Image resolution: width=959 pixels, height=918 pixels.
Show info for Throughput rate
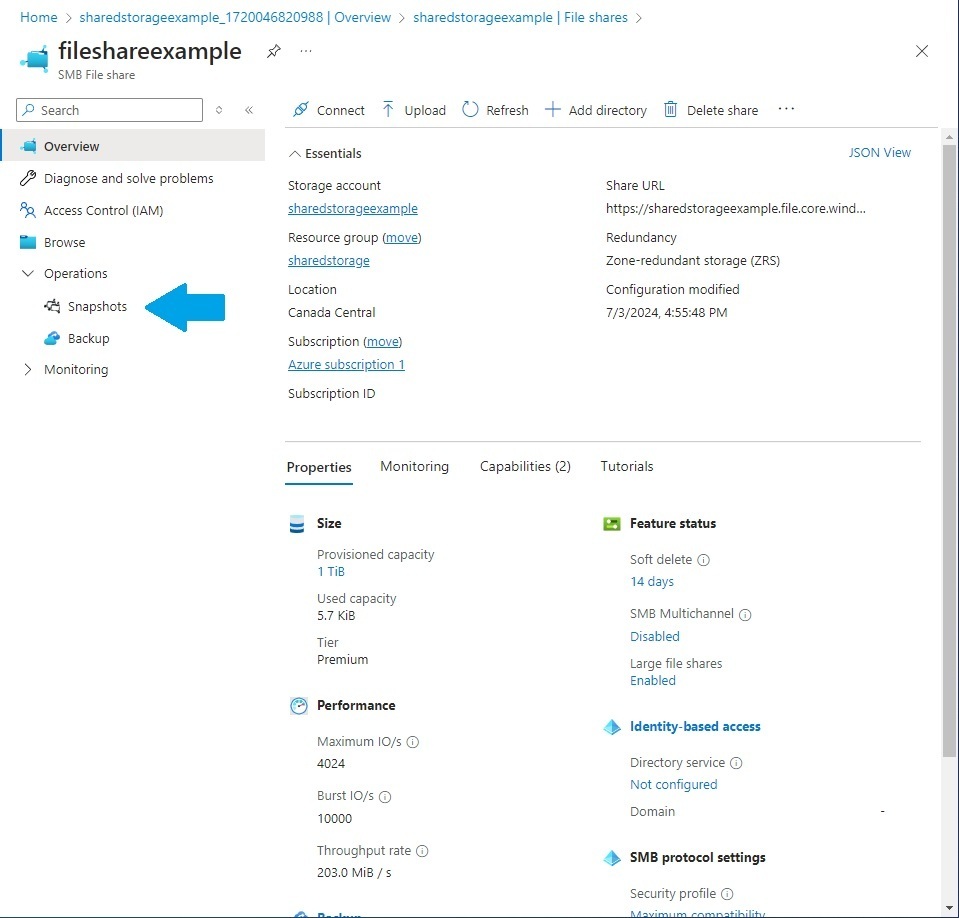(x=422, y=851)
